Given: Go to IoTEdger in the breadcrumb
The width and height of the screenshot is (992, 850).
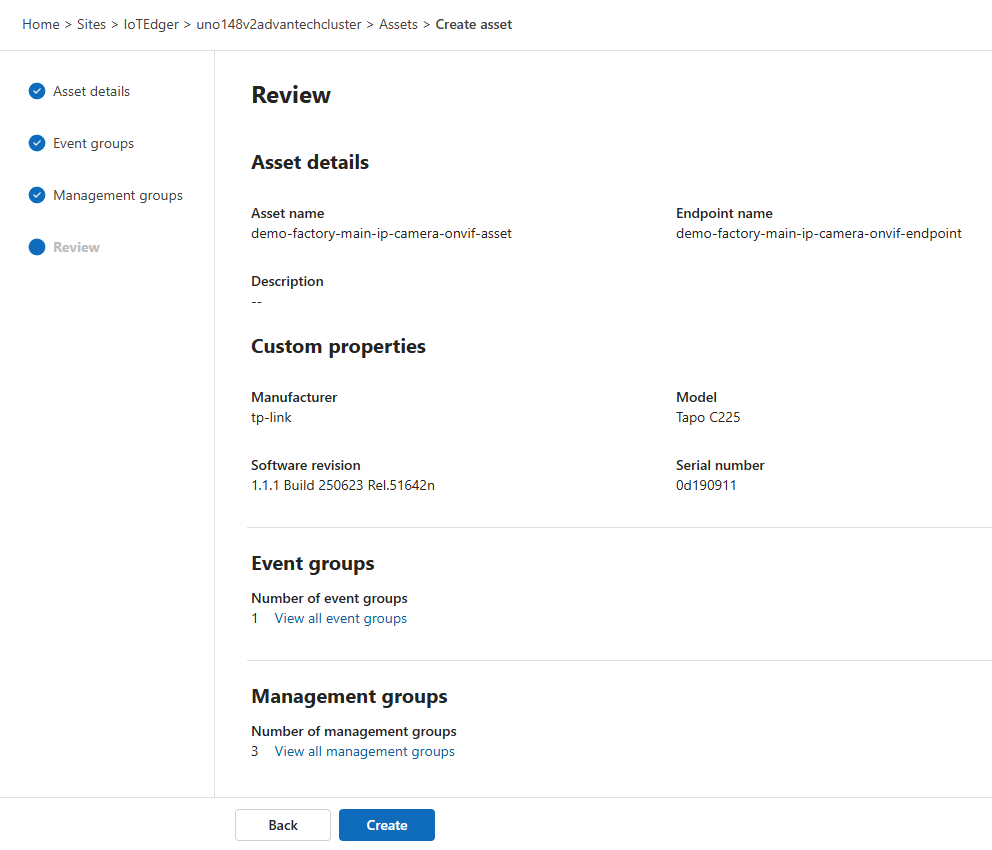Looking at the screenshot, I should click(151, 24).
